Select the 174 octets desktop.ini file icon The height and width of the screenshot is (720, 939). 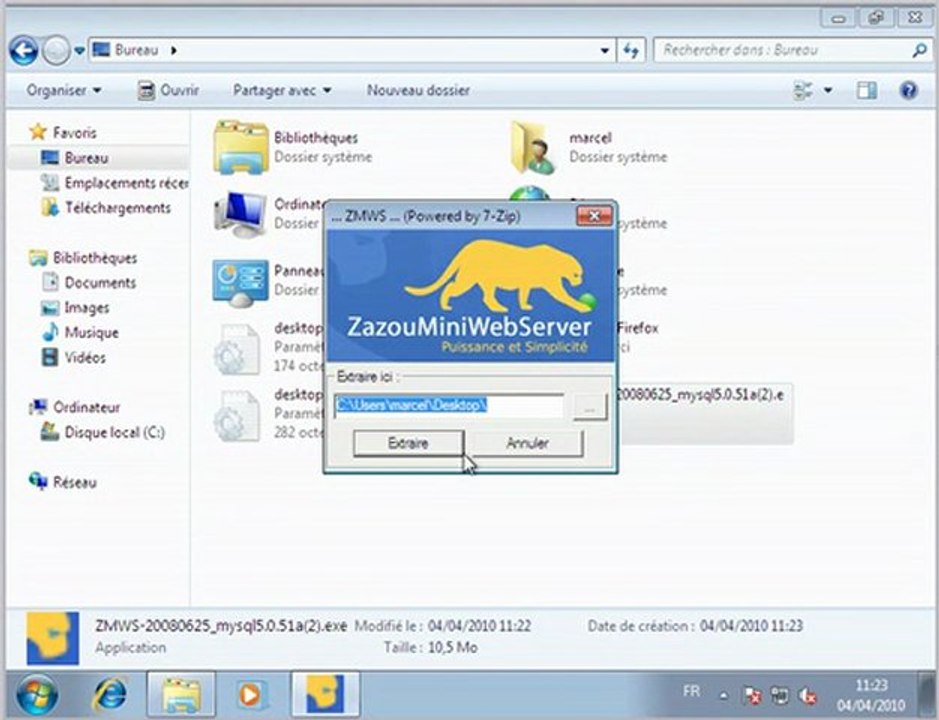(238, 349)
